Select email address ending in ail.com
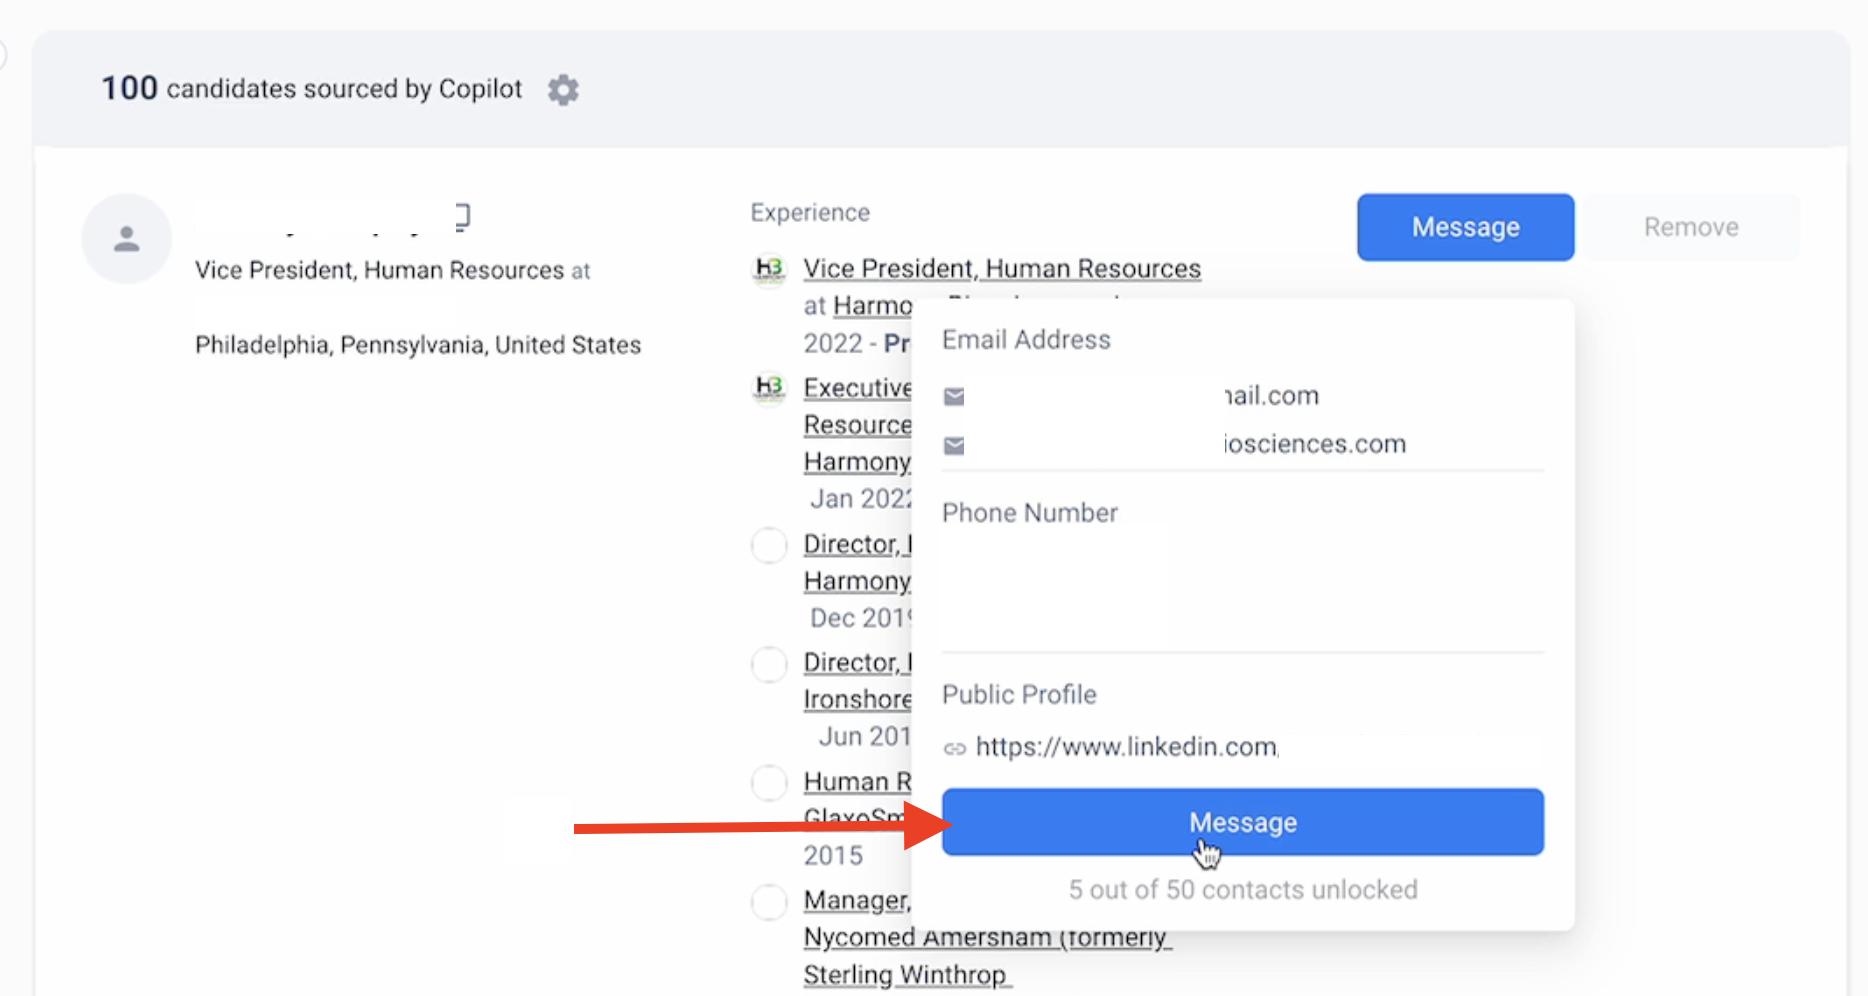Viewport: 1868px width, 996px height. pos(1271,396)
